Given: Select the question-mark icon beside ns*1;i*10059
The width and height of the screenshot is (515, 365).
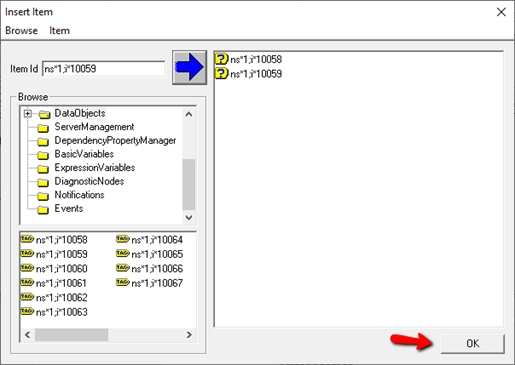Looking at the screenshot, I should (221, 73).
